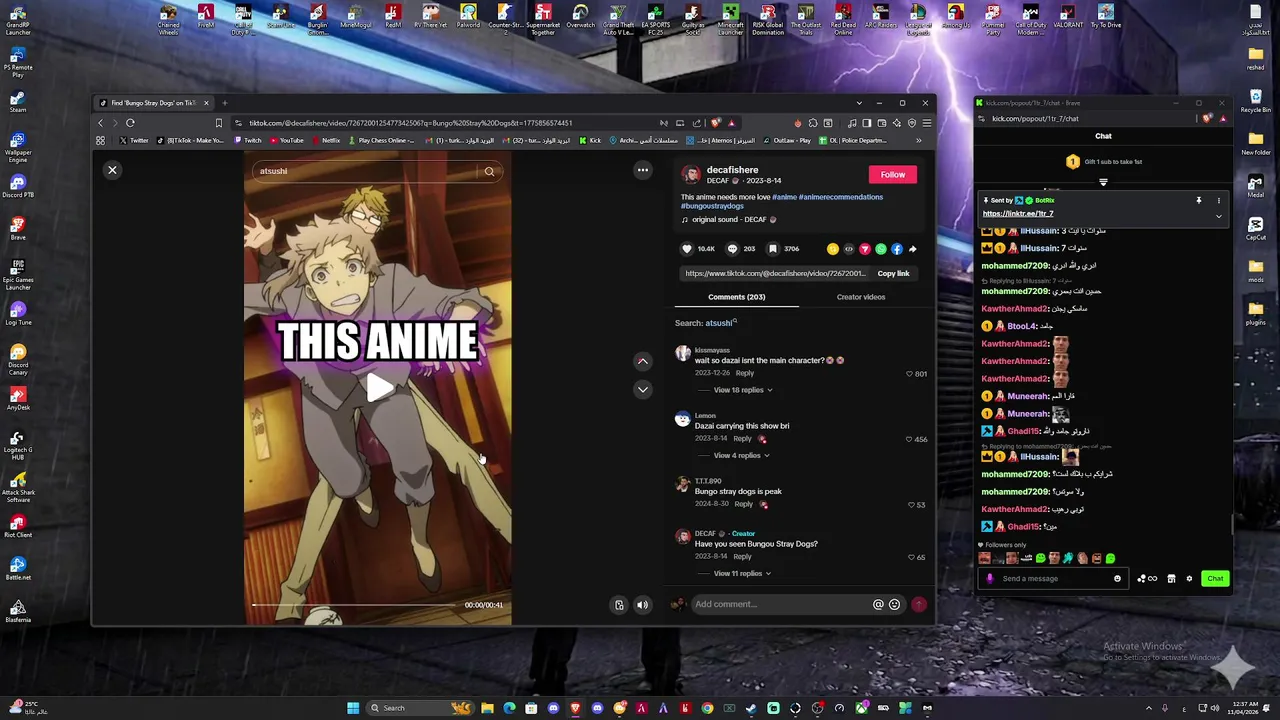Show hidden system tray icons chevron
This screenshot has width=1280, height=720.
(1149, 708)
